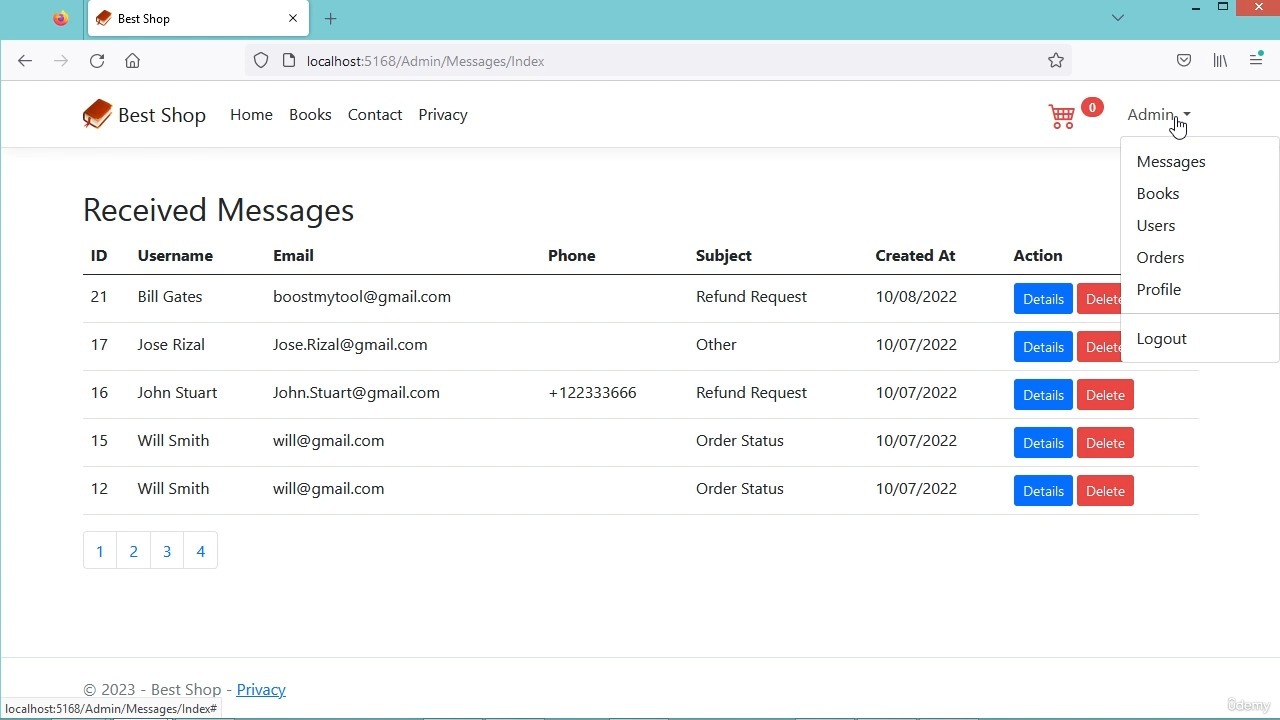
Task: Delete Will Smith's message with ID 12
Action: 1105,491
